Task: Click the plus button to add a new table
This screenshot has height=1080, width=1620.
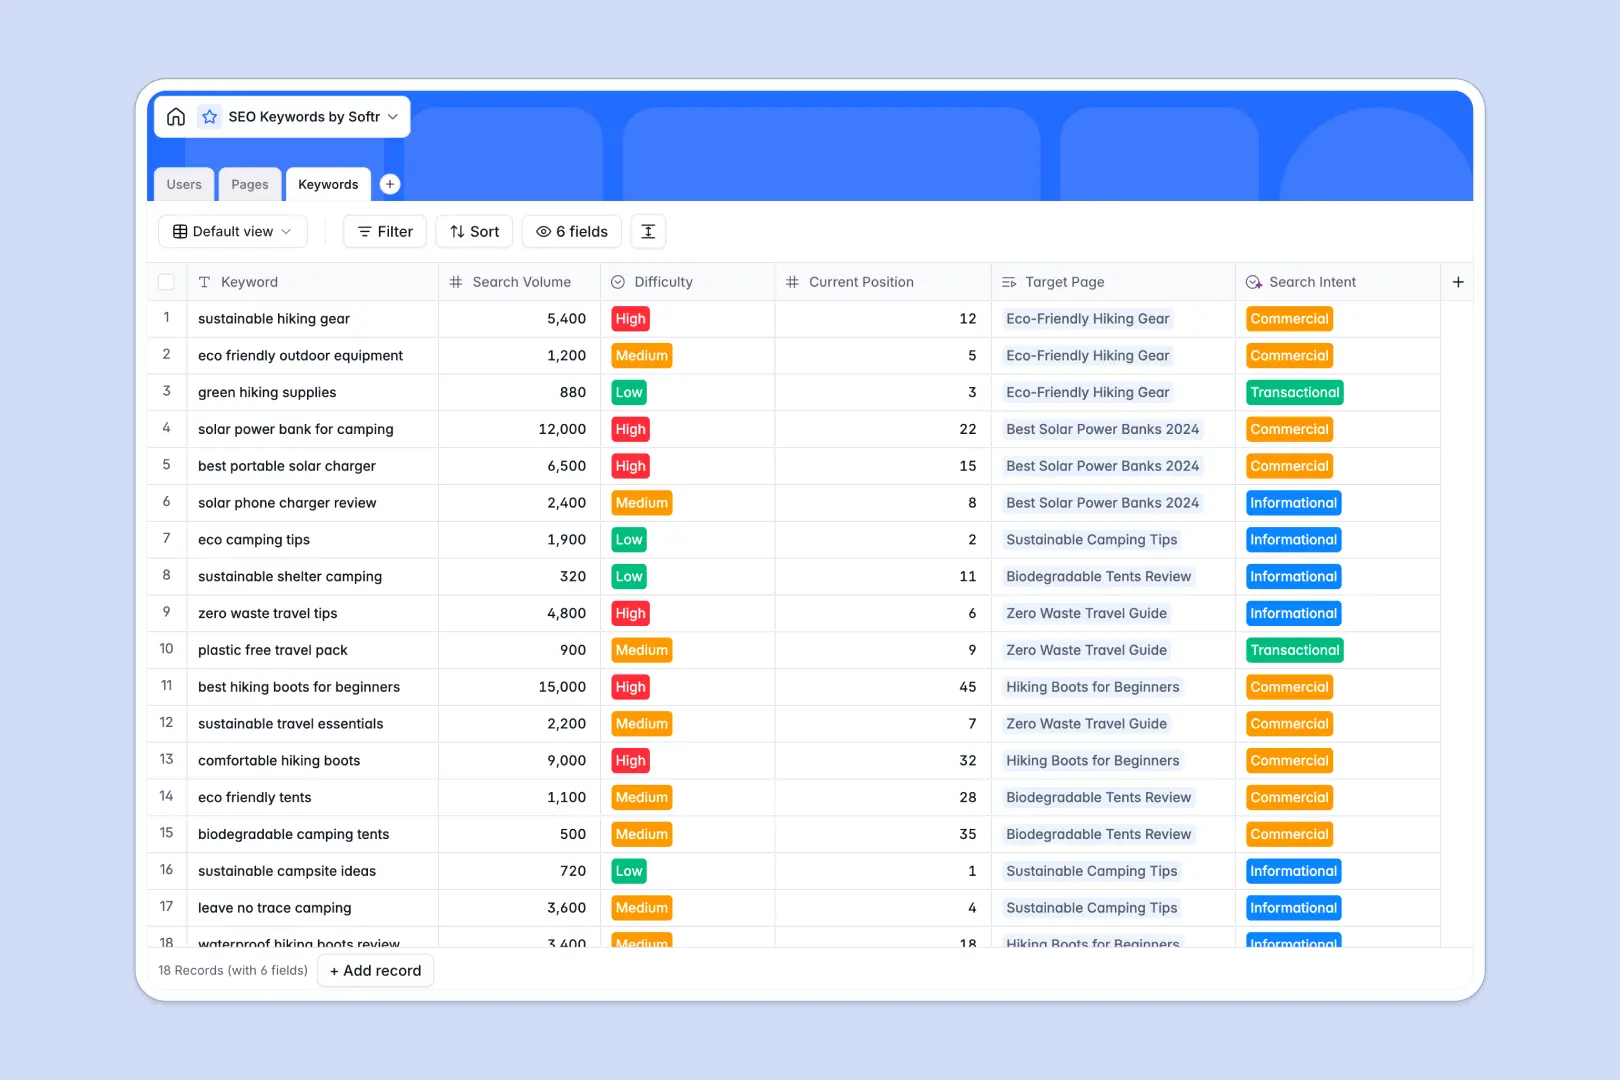Action: pos(390,184)
